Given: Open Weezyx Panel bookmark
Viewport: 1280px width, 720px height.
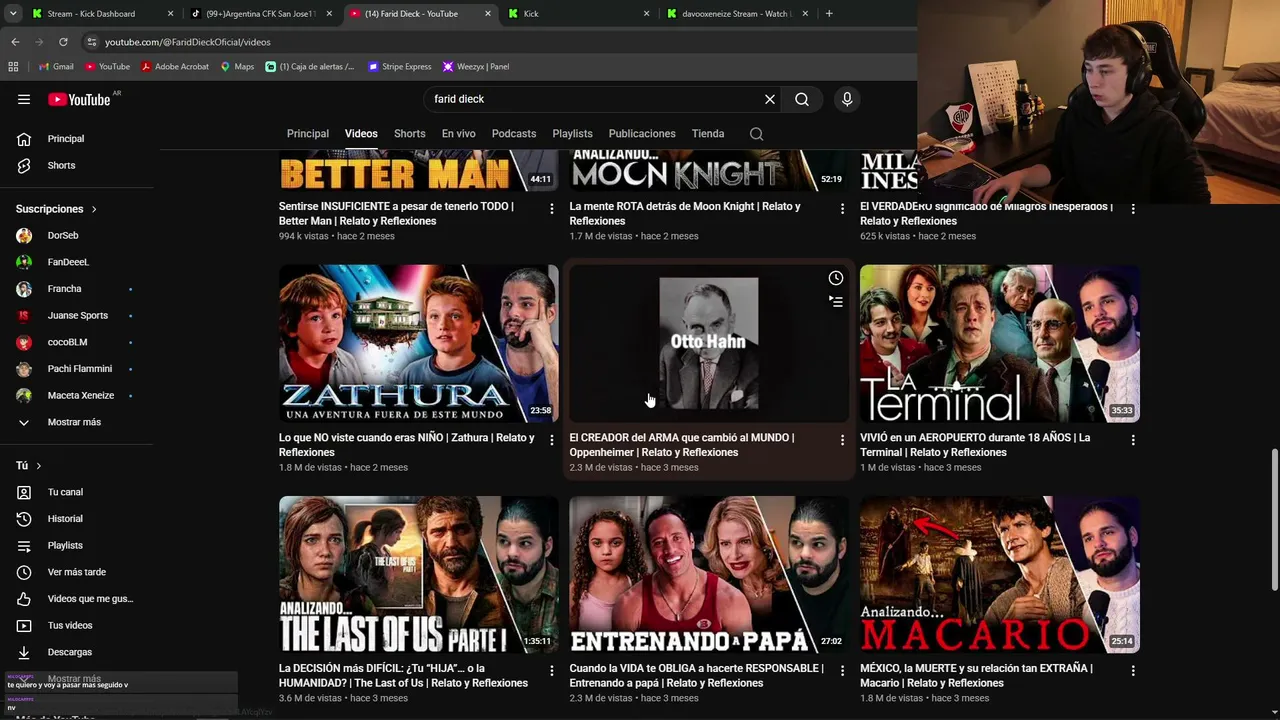Looking at the screenshot, I should point(476,67).
